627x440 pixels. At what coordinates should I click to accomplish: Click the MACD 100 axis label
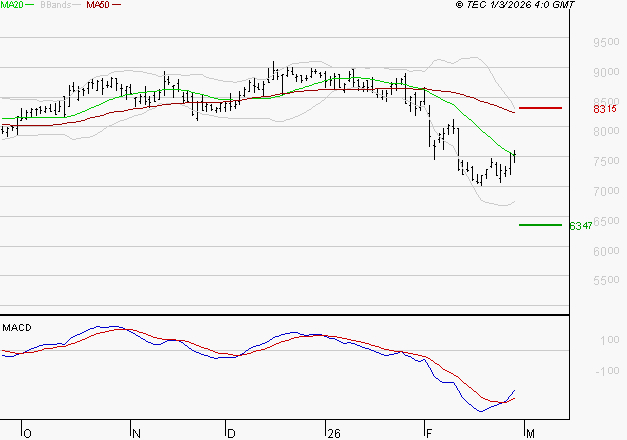(x=610, y=340)
